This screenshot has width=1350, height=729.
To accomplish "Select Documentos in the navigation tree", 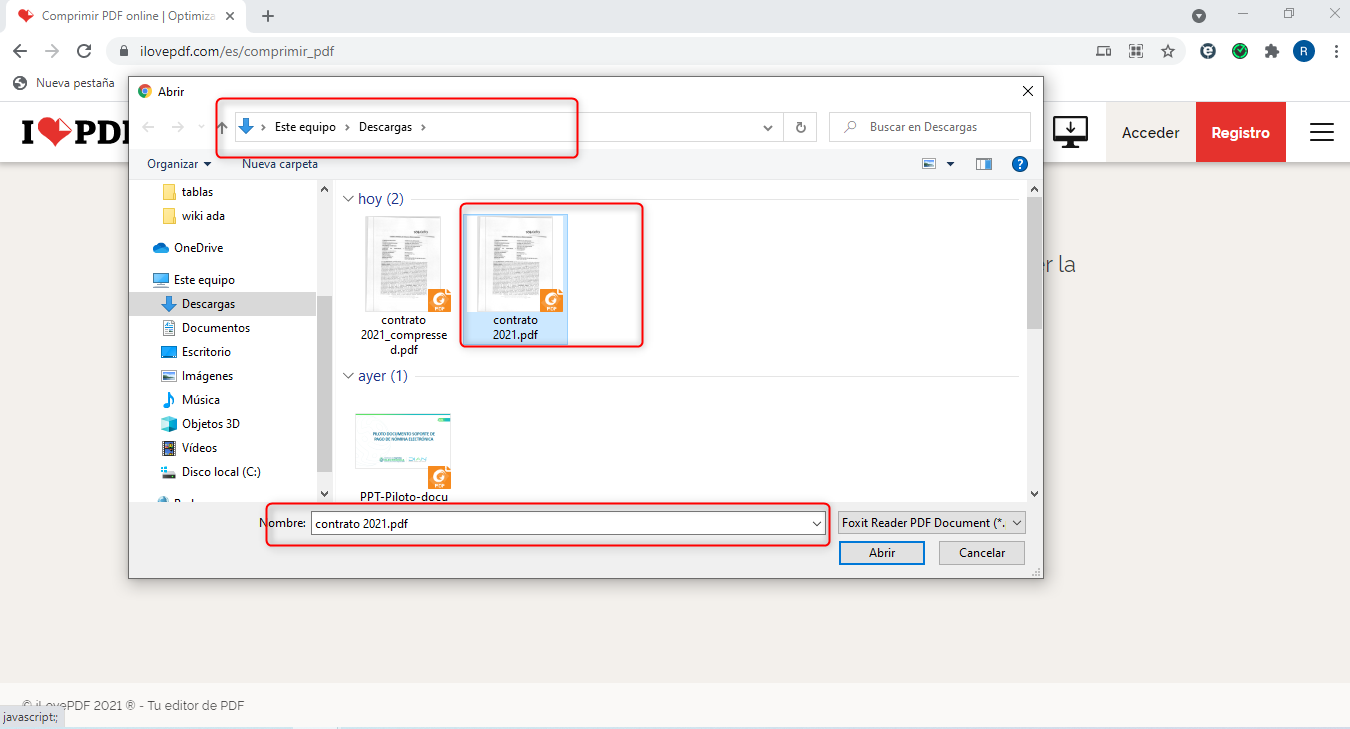I will (x=215, y=328).
